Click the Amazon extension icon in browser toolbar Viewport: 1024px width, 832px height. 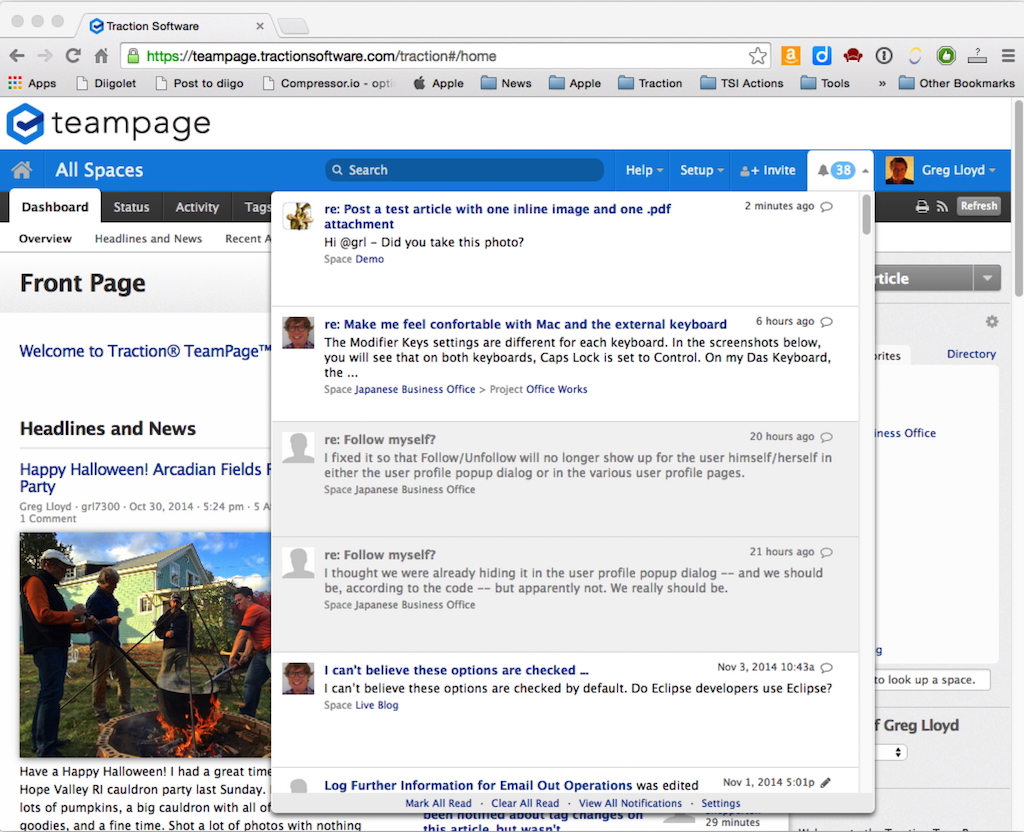coord(790,56)
